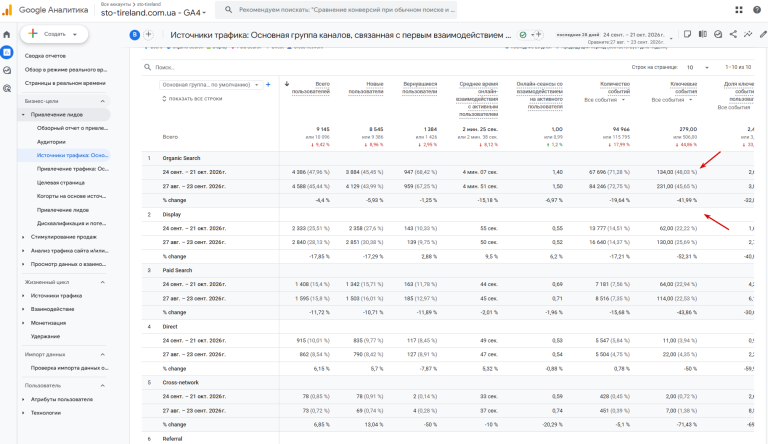
Task: Open the Google apps grid
Action: (x=739, y=10)
